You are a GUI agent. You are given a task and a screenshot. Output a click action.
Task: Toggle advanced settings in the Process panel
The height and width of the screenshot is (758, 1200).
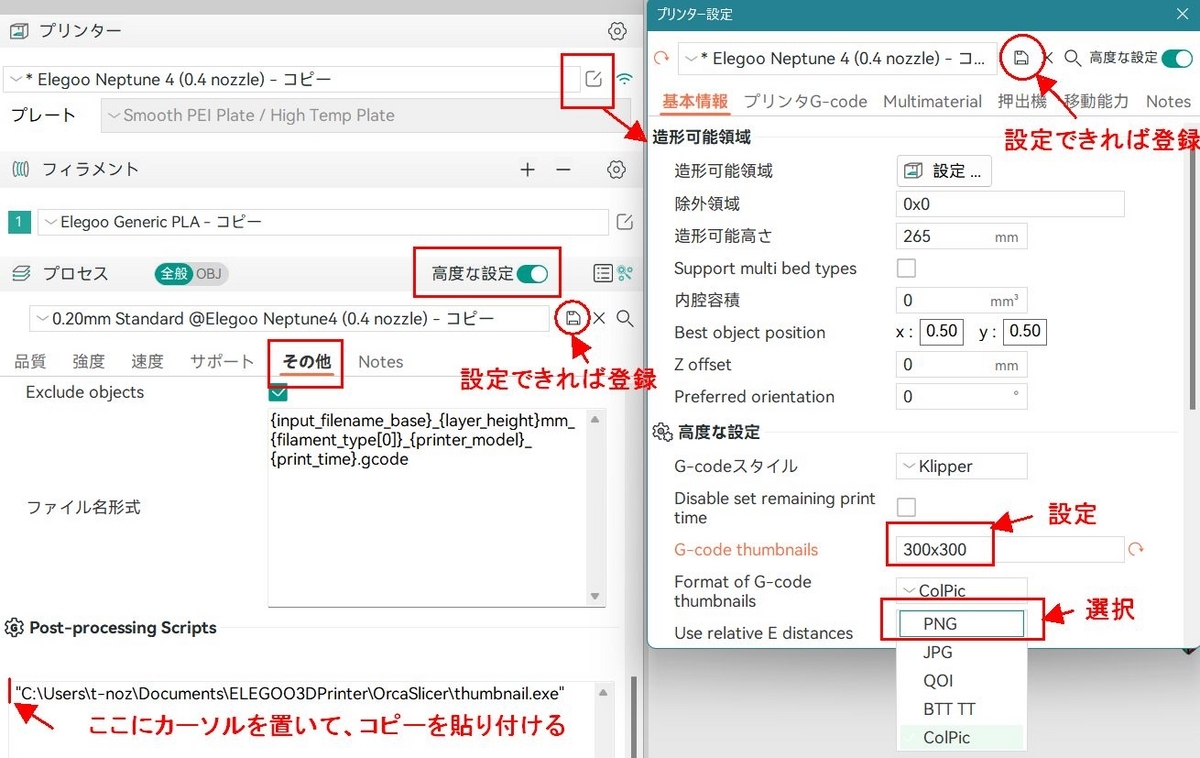click(x=532, y=273)
